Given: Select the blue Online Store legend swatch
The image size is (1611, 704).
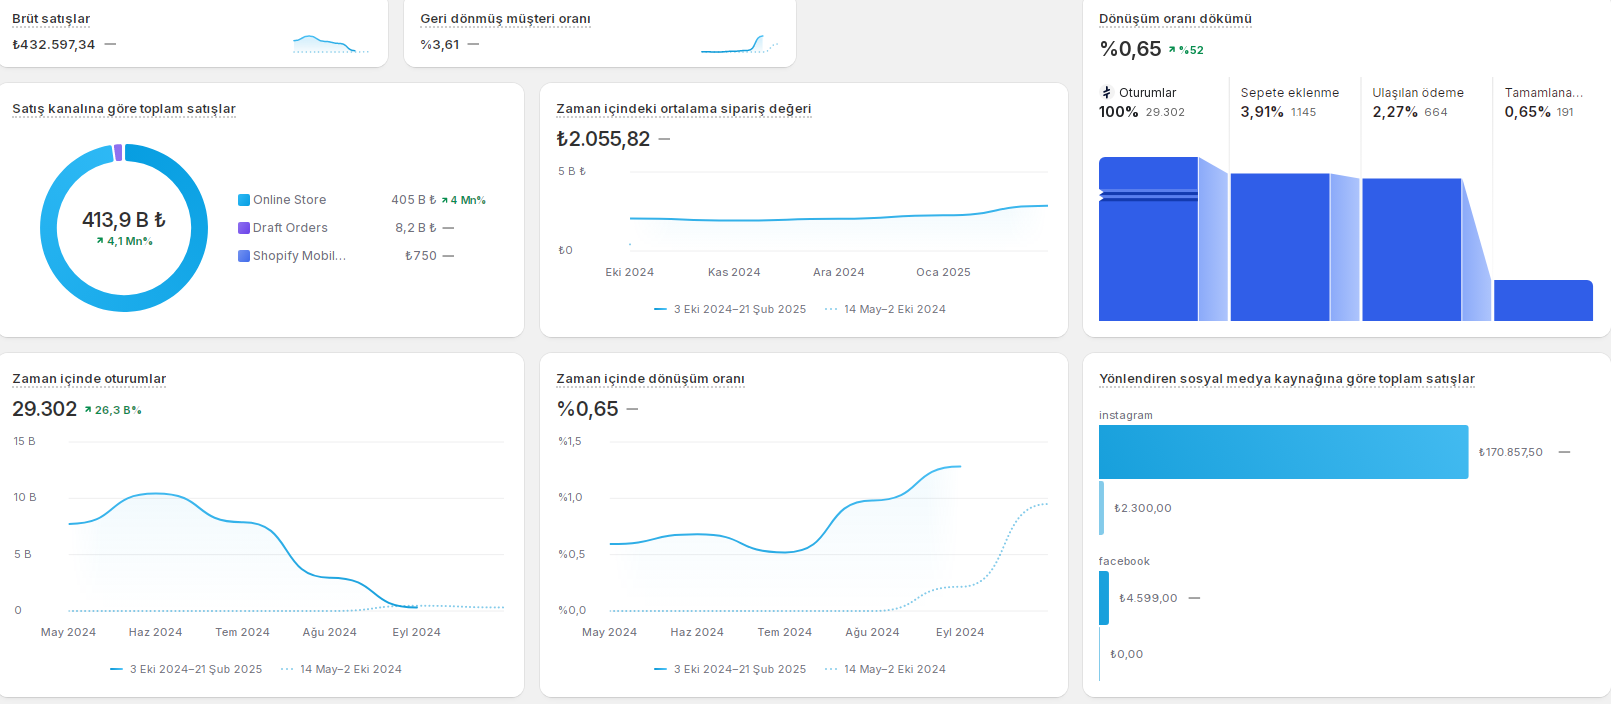Looking at the screenshot, I should click(244, 200).
